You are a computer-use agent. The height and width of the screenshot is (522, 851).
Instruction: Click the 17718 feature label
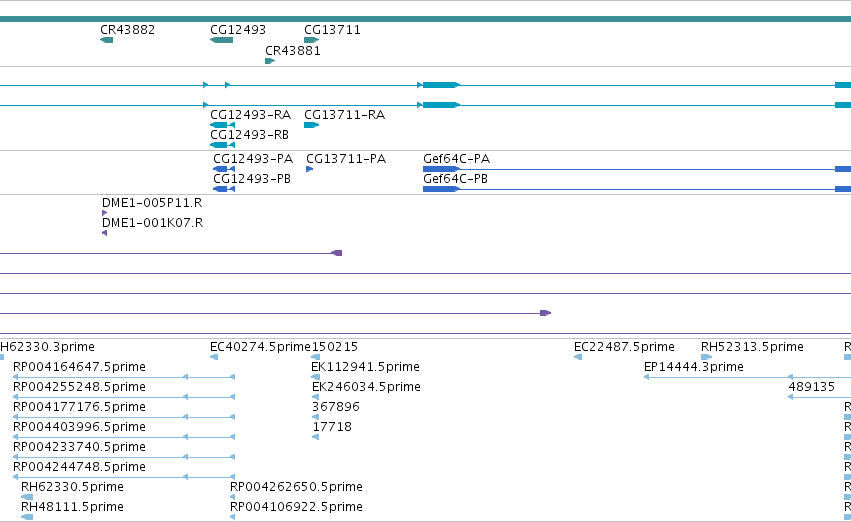click(332, 426)
